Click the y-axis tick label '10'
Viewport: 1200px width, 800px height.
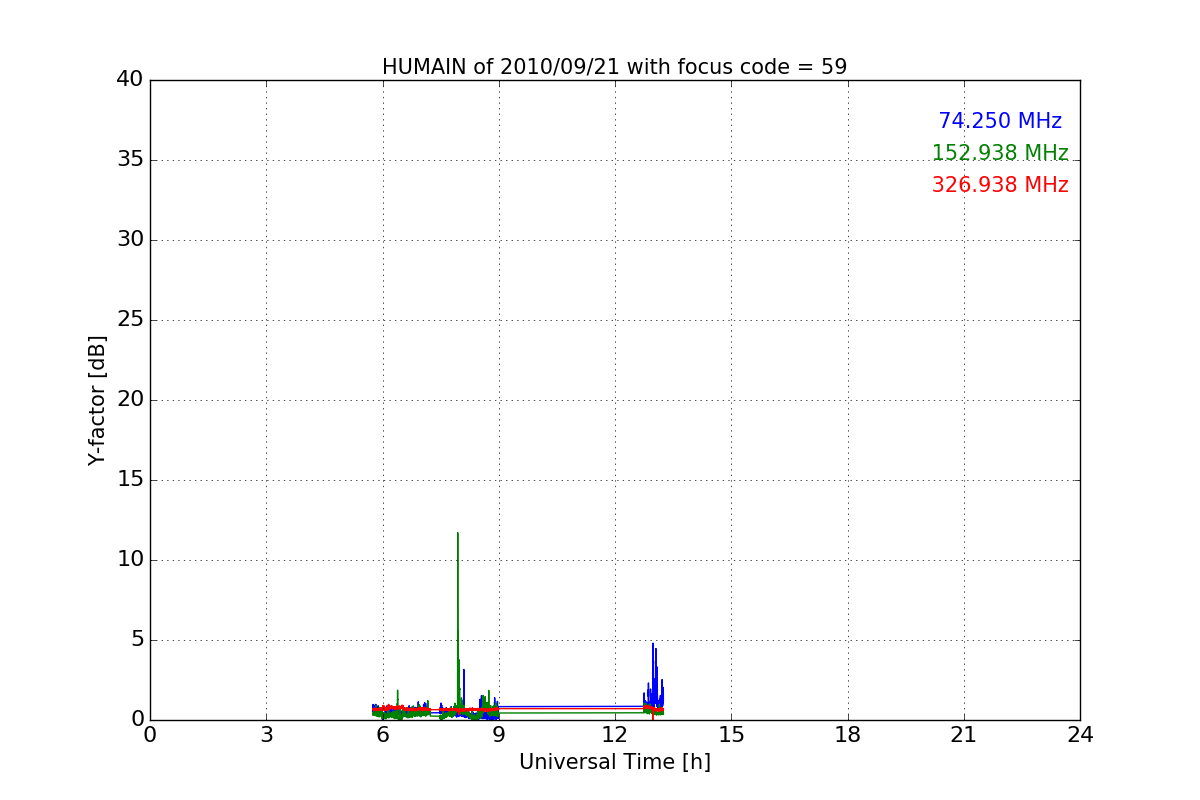tap(130, 560)
